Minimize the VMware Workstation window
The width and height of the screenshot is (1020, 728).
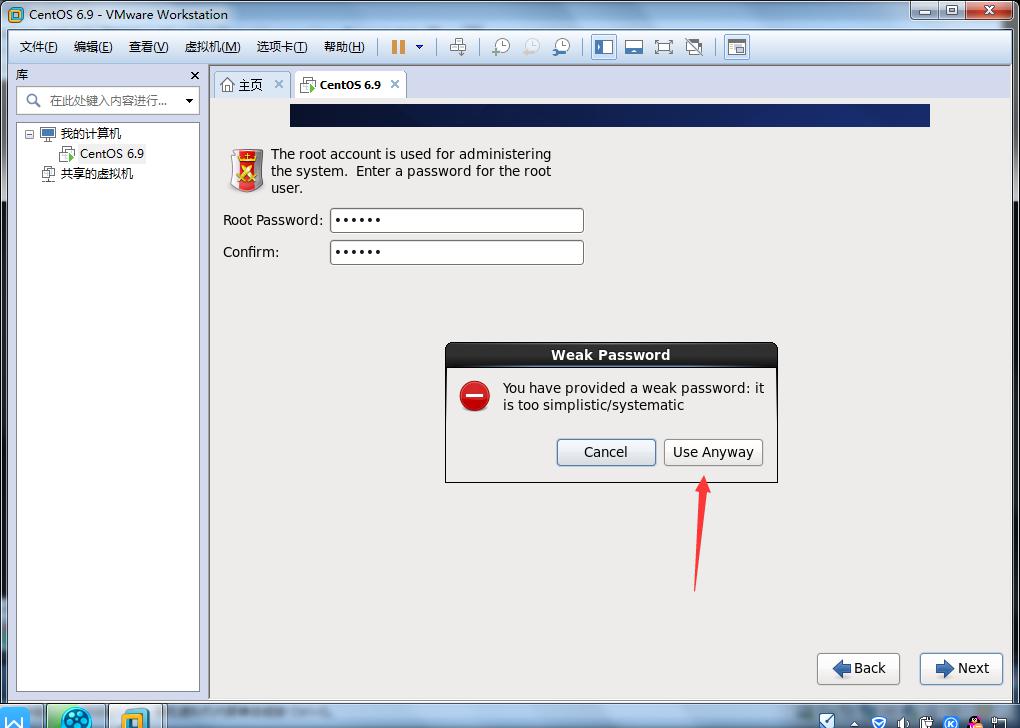[x=925, y=11]
